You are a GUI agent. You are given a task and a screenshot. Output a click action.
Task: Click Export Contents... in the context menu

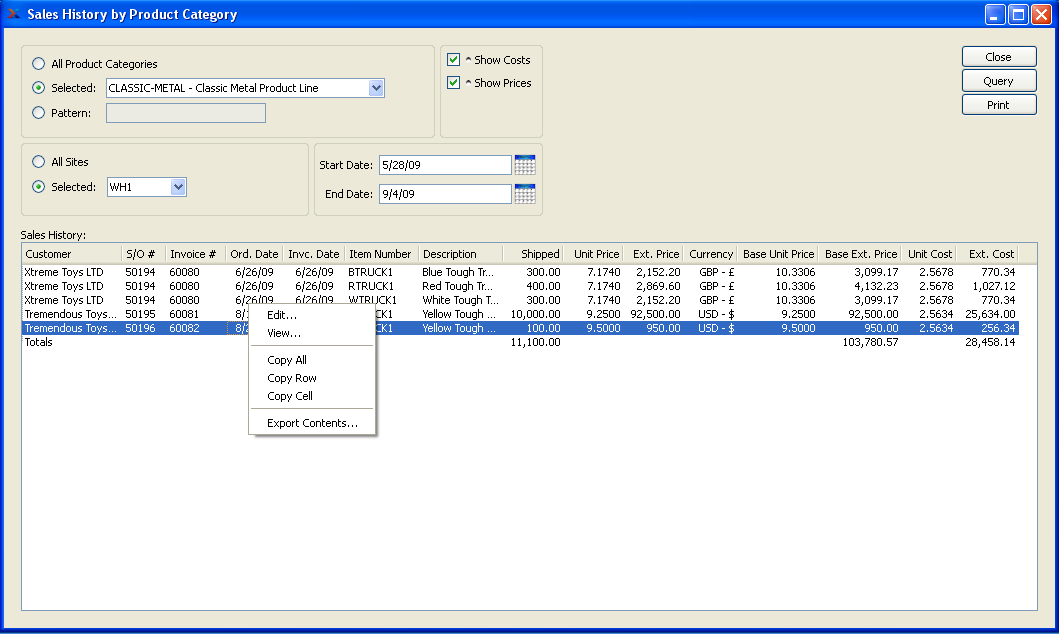(x=312, y=423)
